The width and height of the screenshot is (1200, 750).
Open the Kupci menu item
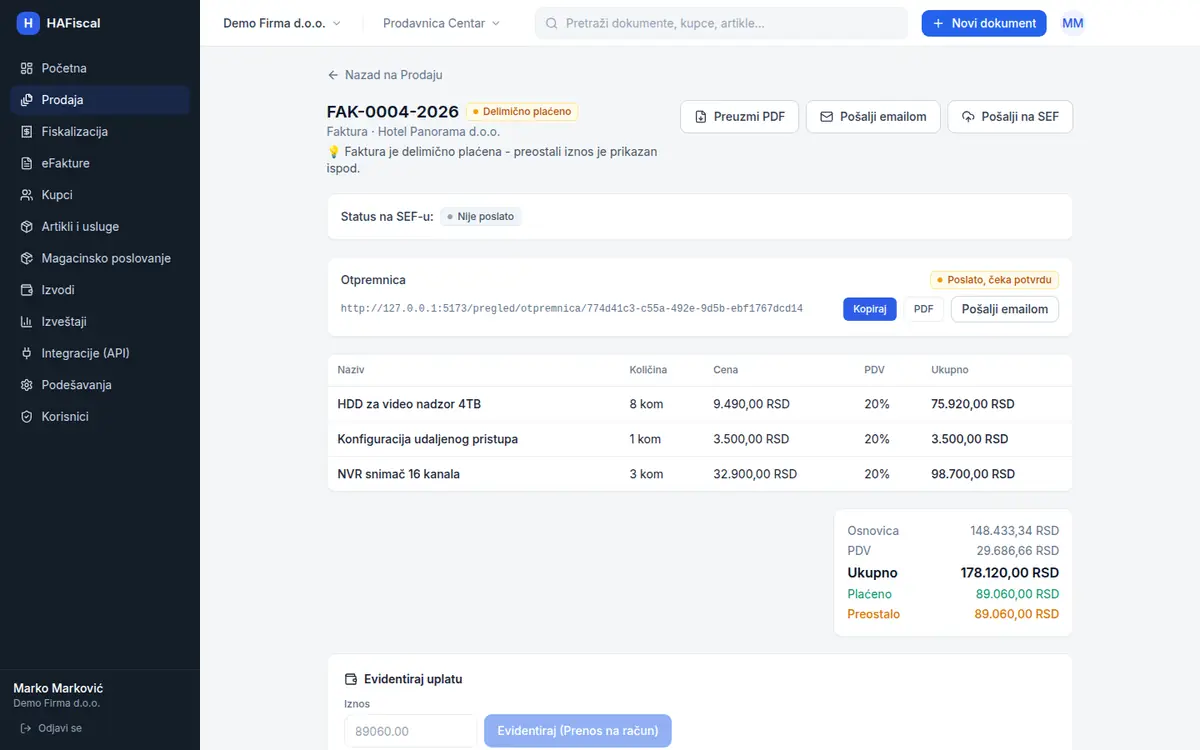(100, 195)
